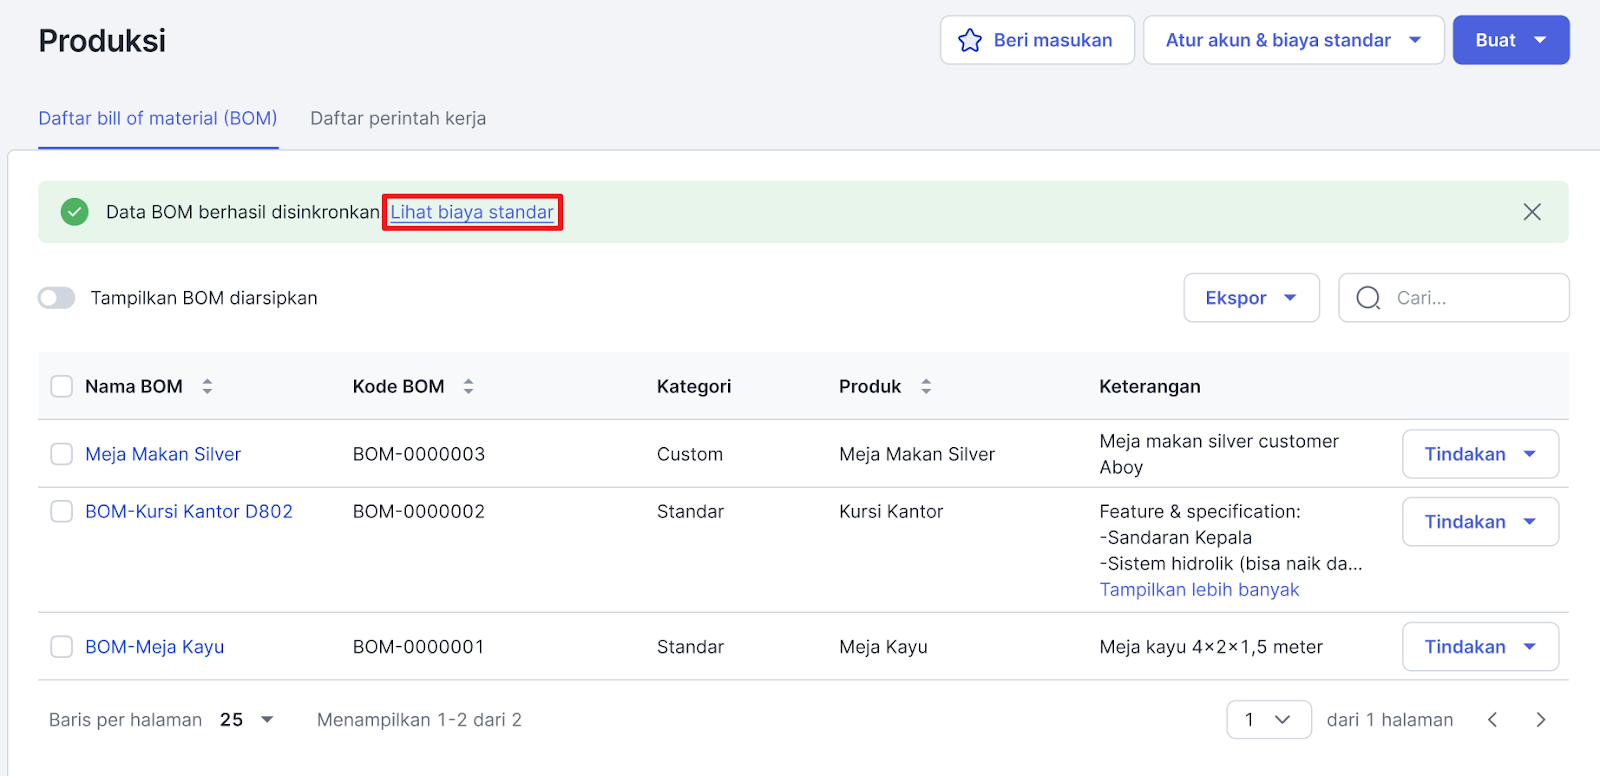Click Kursi Kantor product cell
The image size is (1600, 776).
point(891,512)
